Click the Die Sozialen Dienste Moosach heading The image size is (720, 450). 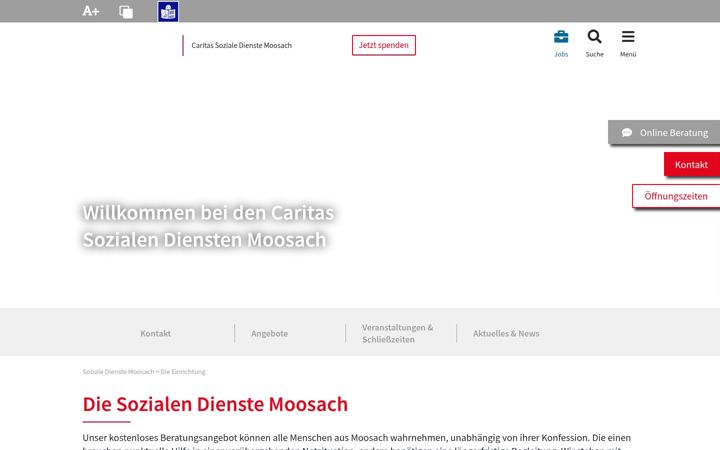coord(215,404)
